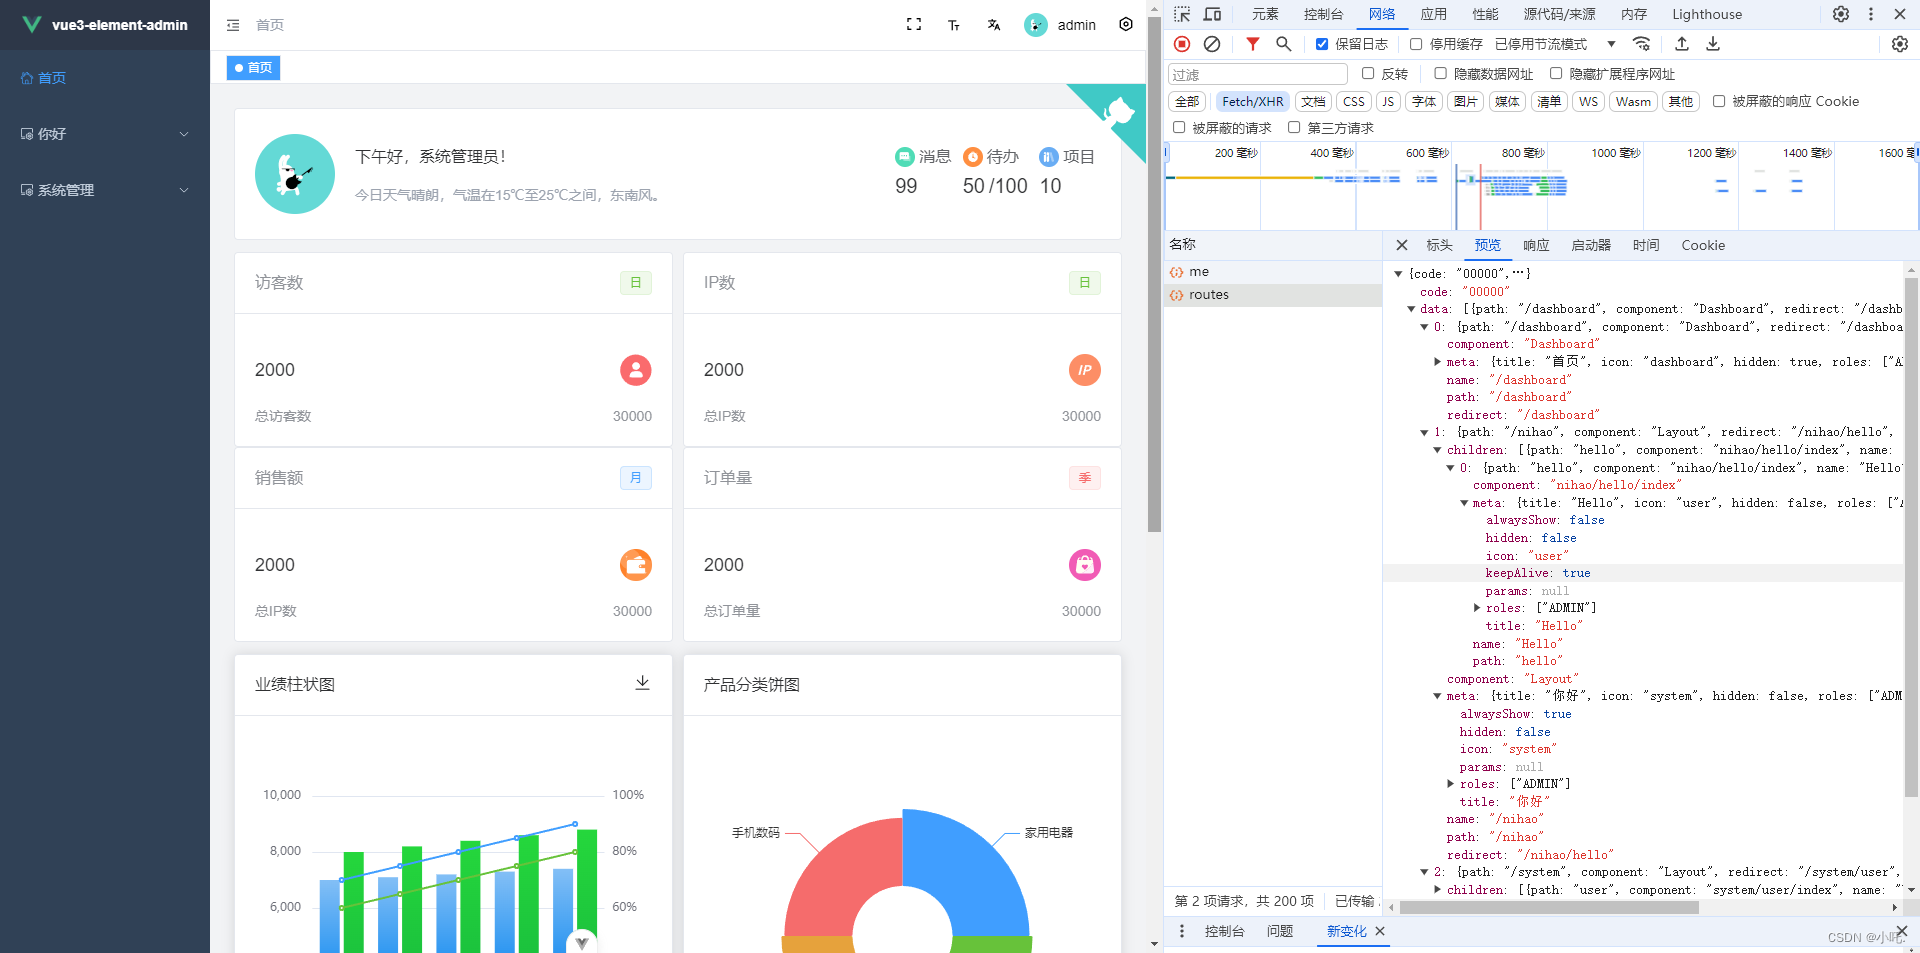
Task: Click the 首页 tag in tabs view
Action: coord(253,67)
